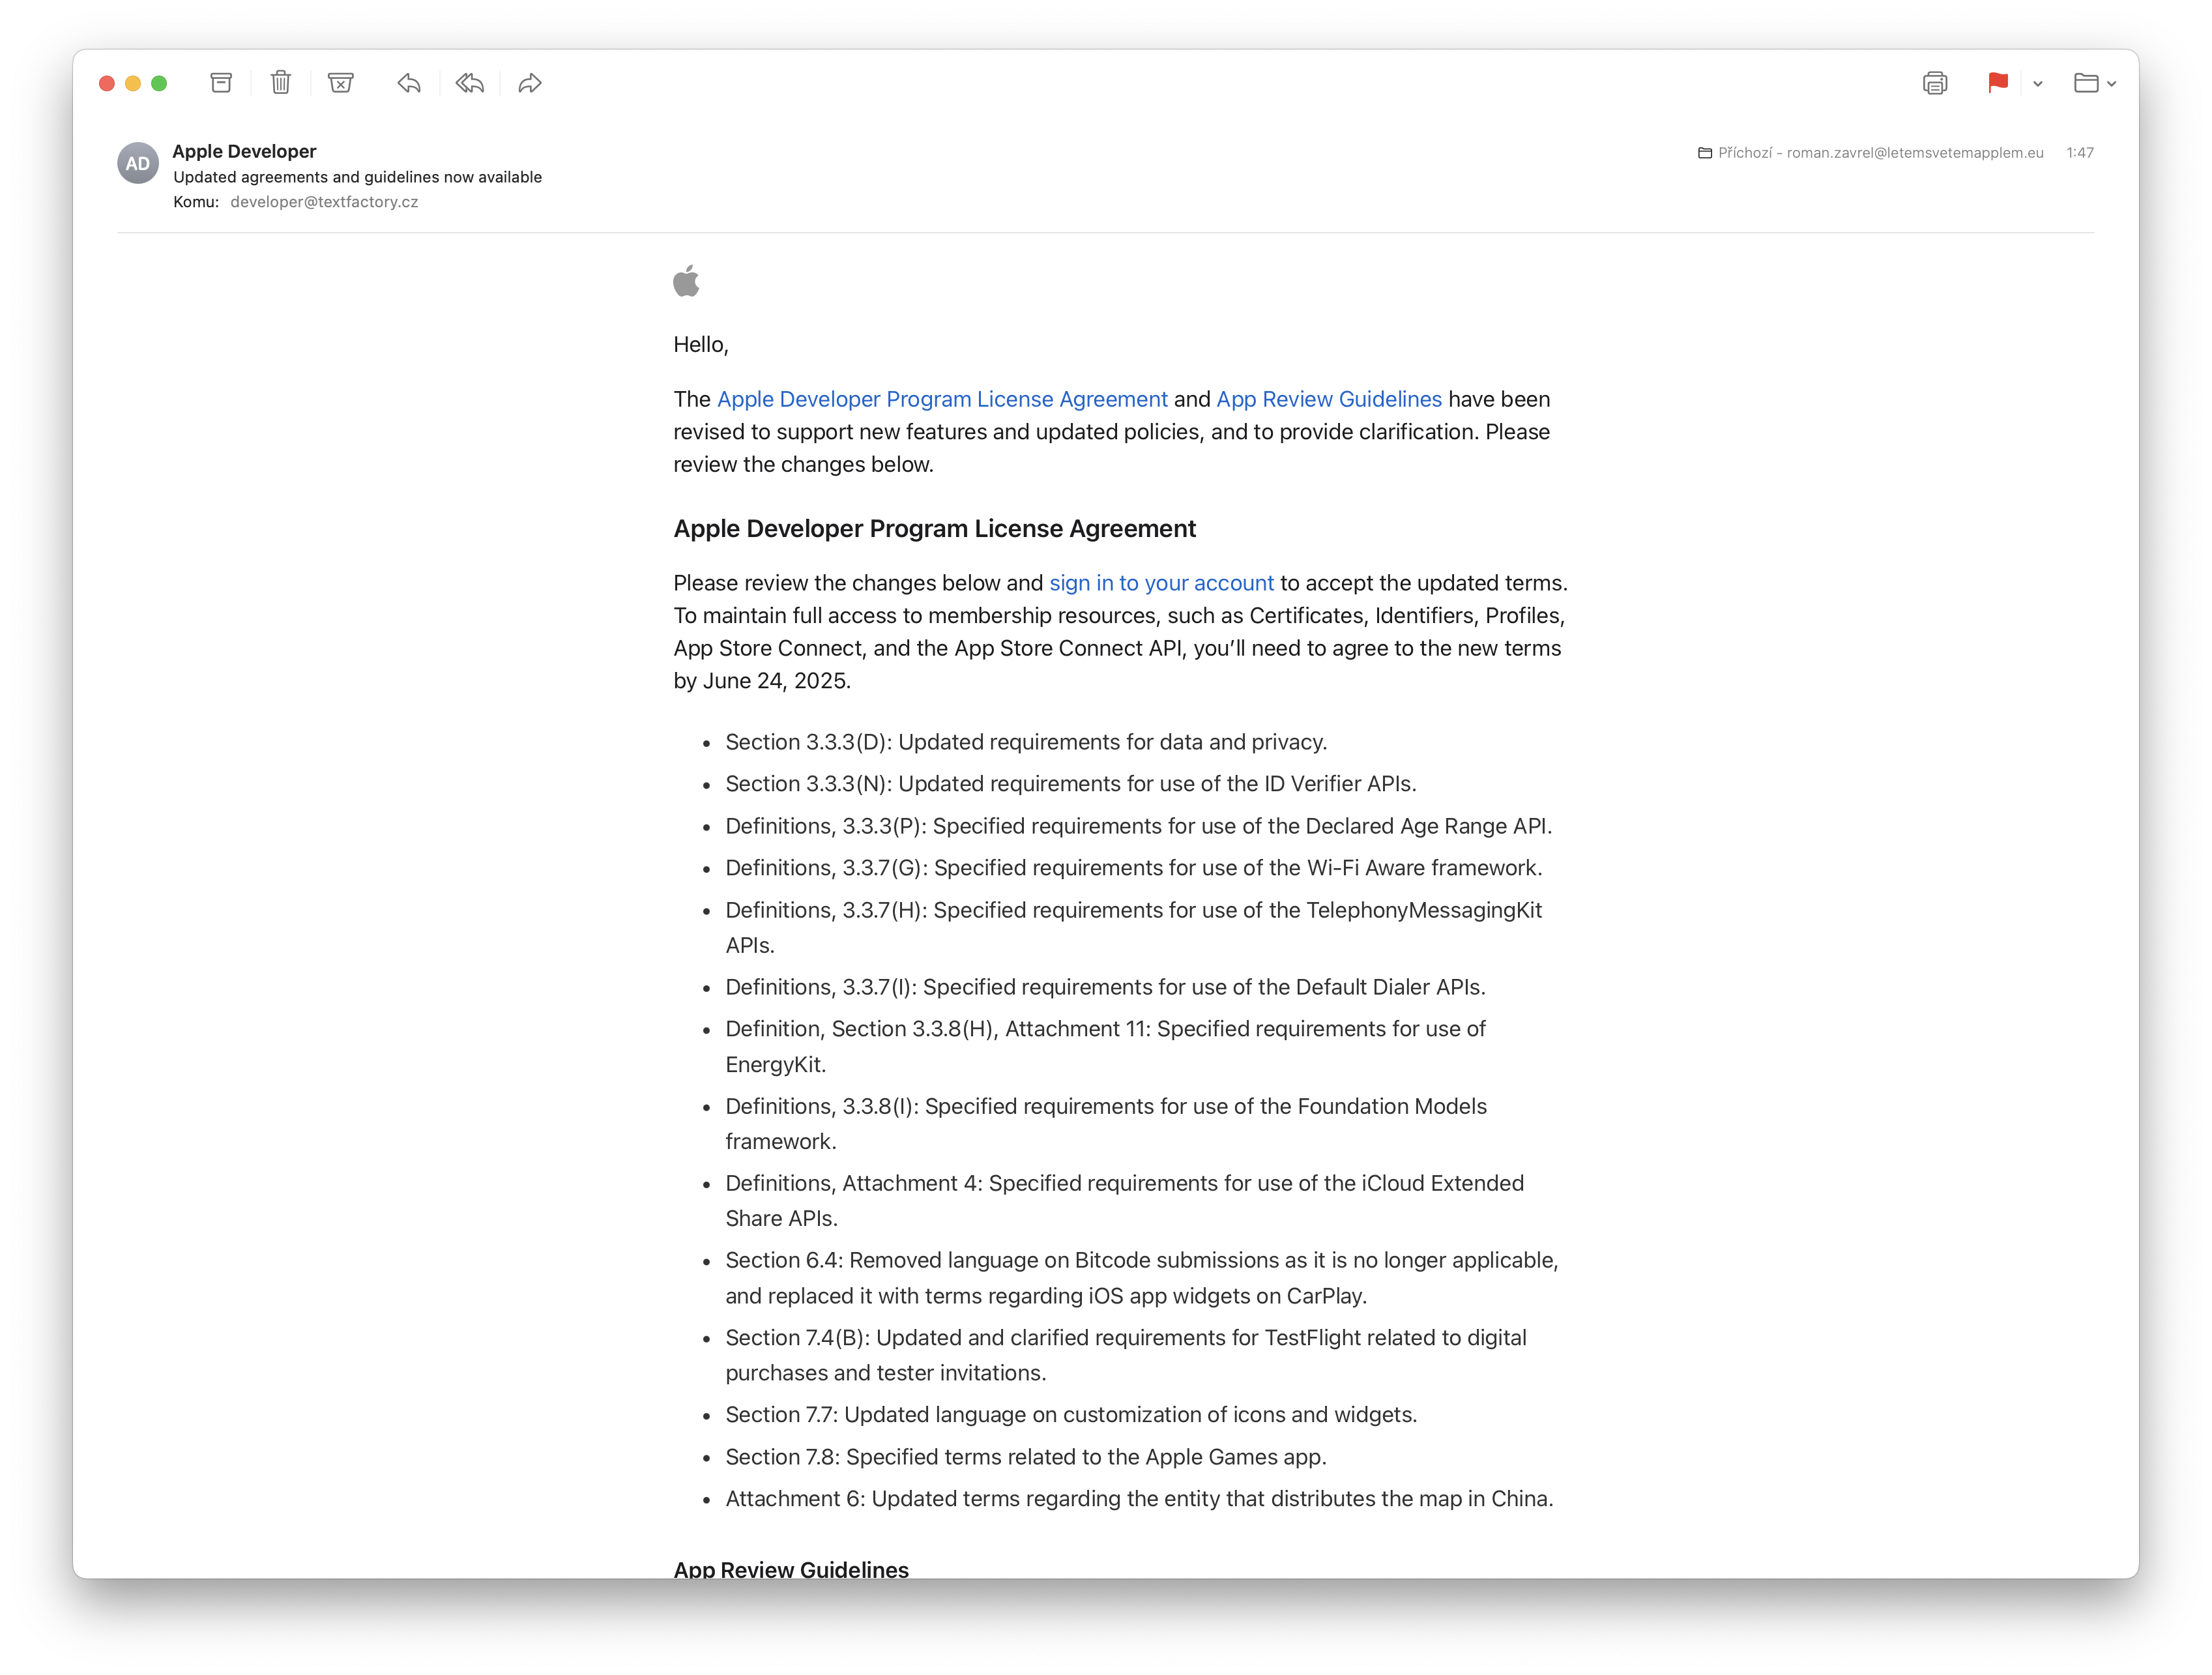Click the Apple logo in email
2212x1675 pixels.
tap(686, 281)
